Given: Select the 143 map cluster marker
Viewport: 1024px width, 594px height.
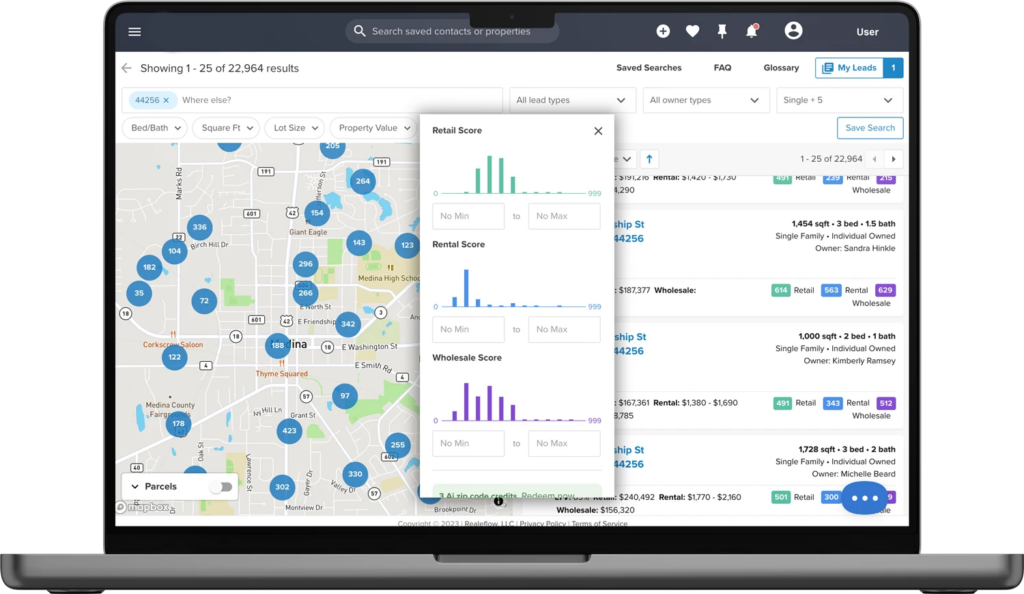Looking at the screenshot, I should point(359,243).
